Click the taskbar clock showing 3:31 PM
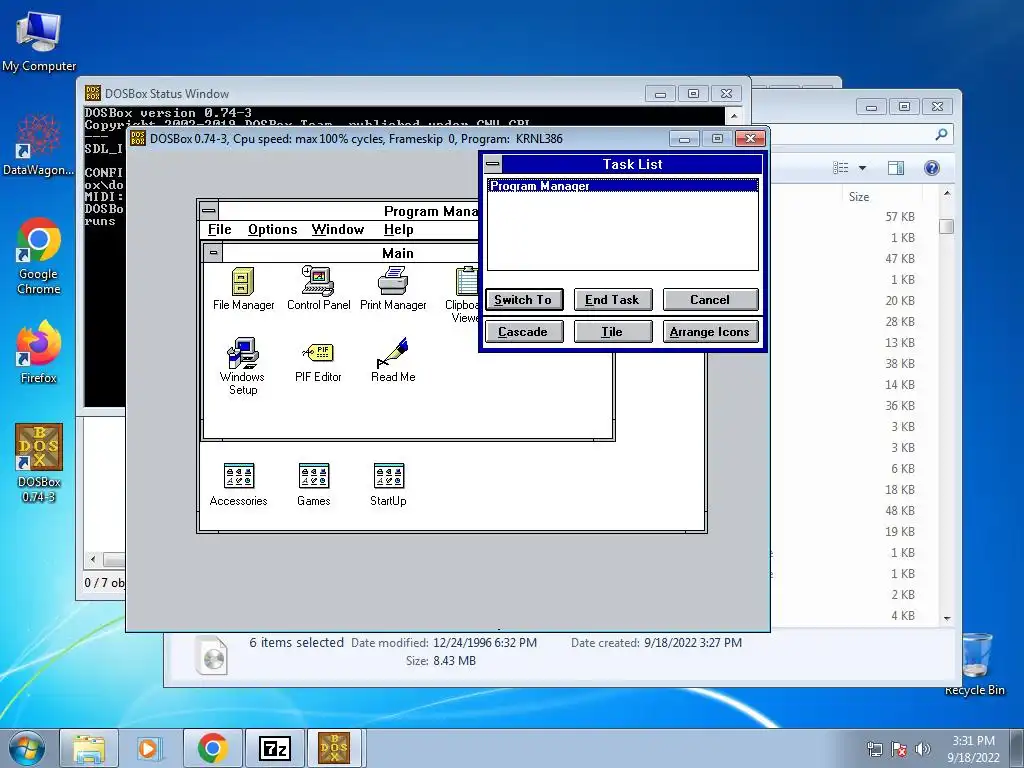 point(973,749)
